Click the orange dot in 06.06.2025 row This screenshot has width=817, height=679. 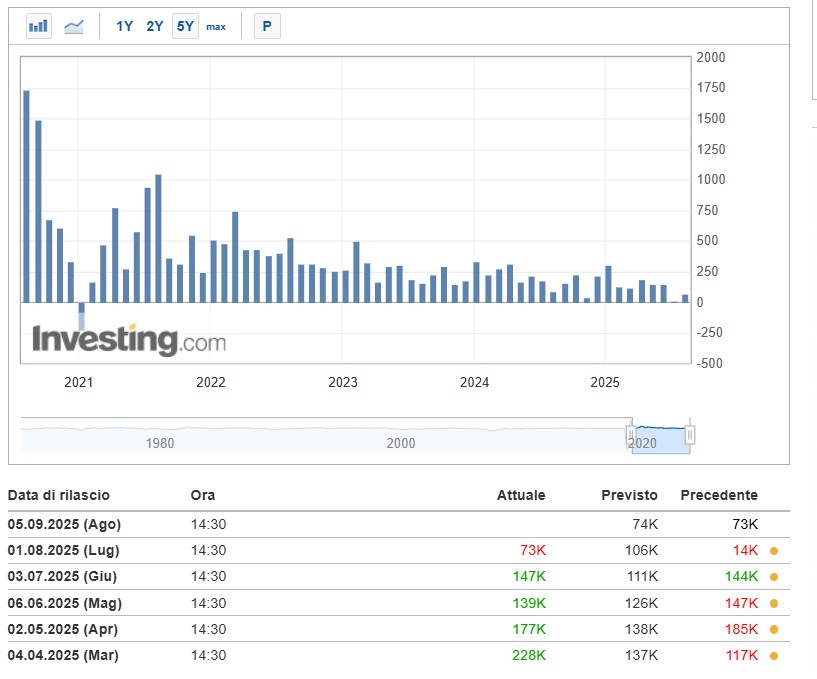coord(774,603)
